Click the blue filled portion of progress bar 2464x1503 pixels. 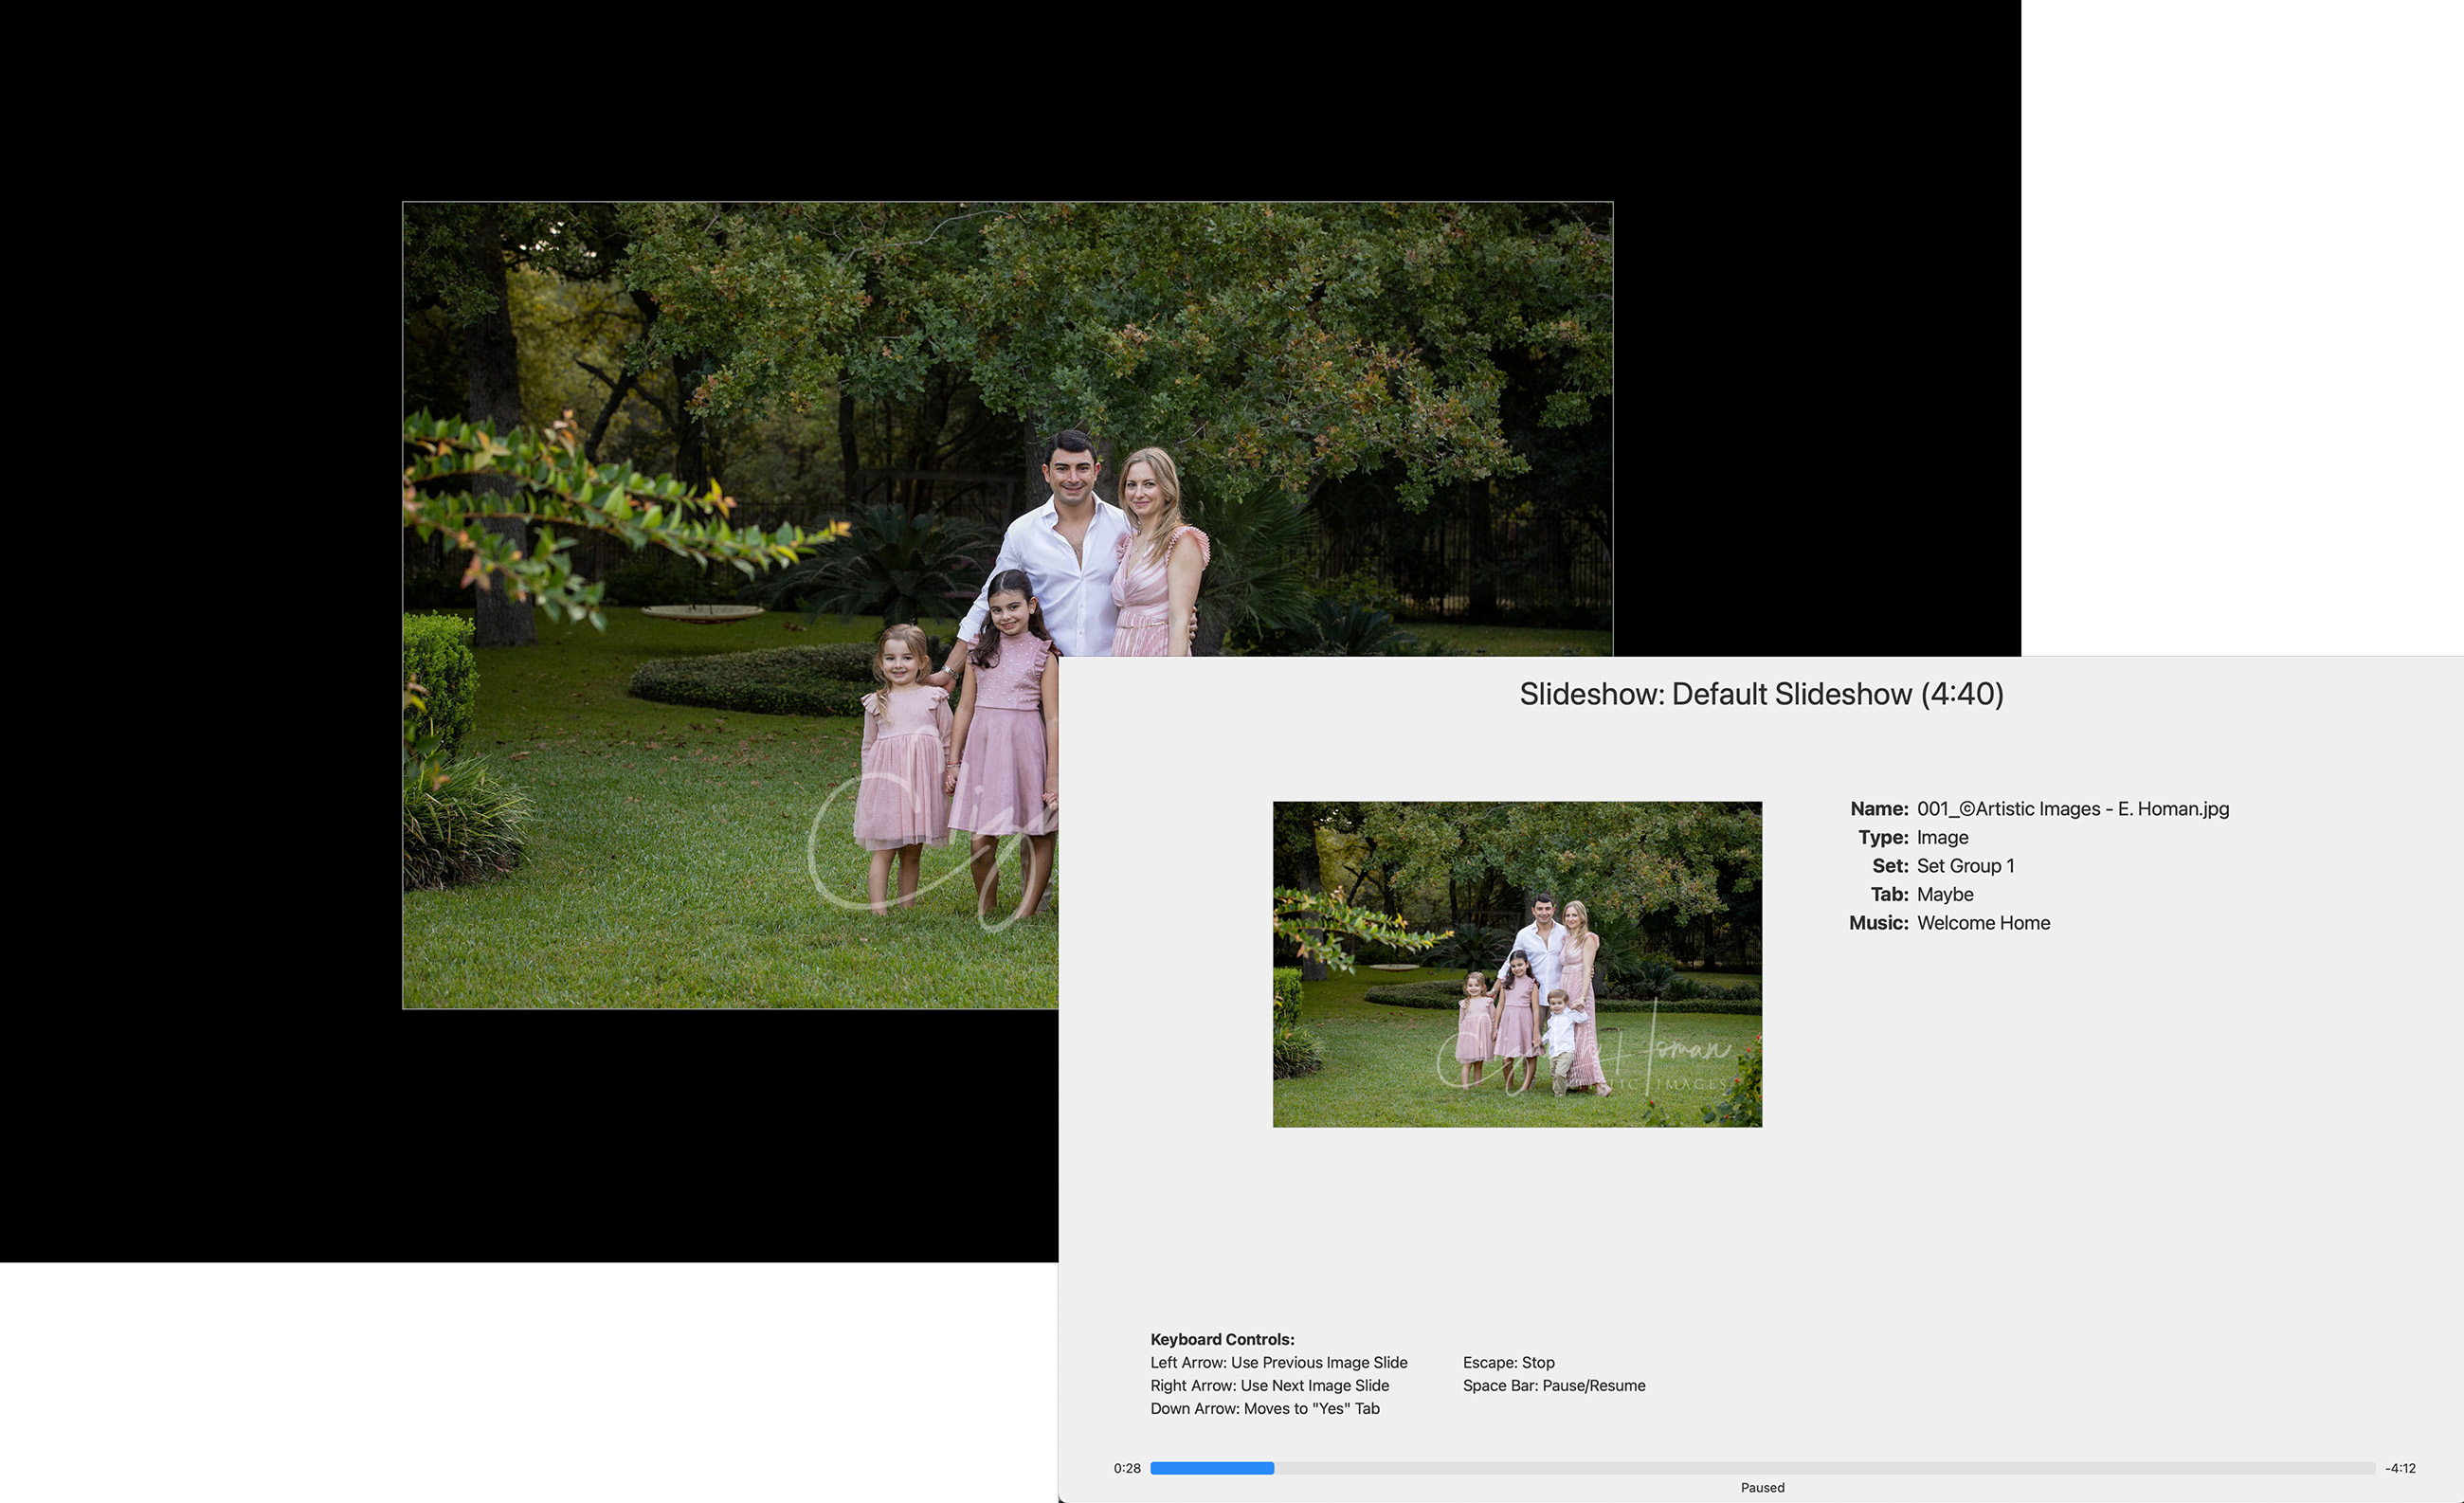click(1211, 1468)
